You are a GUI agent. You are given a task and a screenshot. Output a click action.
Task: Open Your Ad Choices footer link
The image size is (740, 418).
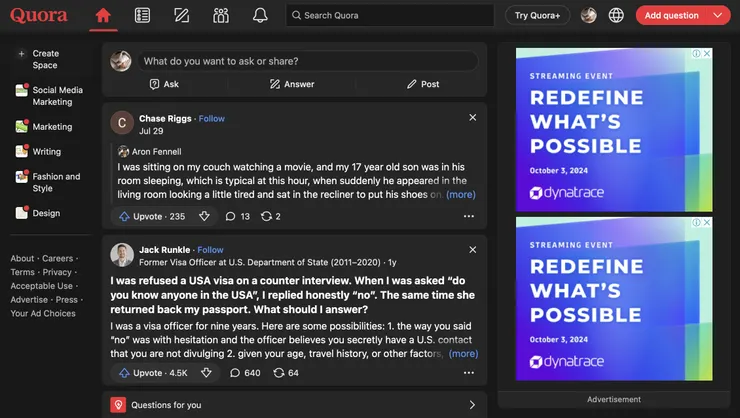[x=43, y=313]
